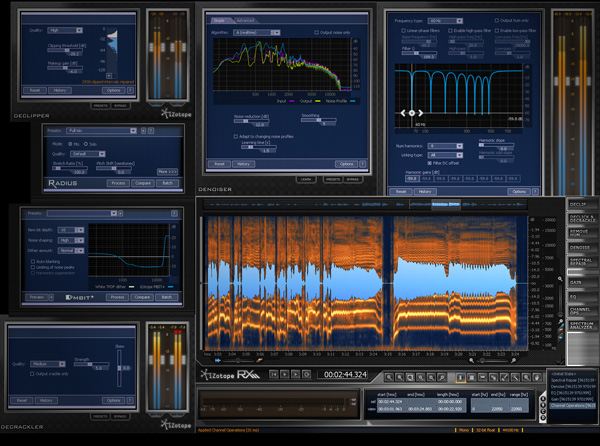Image resolution: width=600 pixels, height=446 pixels.
Task: Click the help question mark in Denoiser
Action: (363, 164)
